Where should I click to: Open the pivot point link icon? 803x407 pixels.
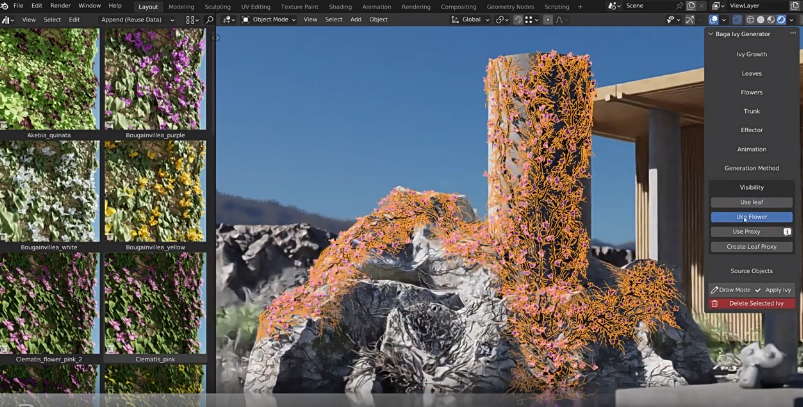pos(502,19)
